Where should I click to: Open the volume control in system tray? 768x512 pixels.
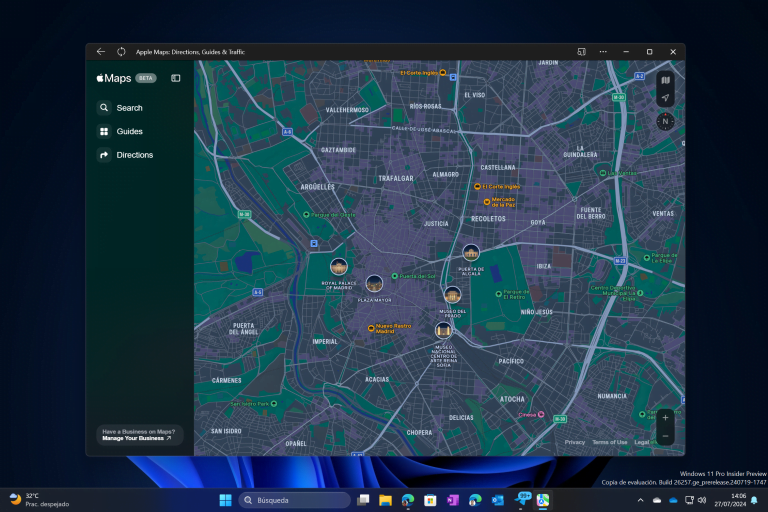point(702,500)
